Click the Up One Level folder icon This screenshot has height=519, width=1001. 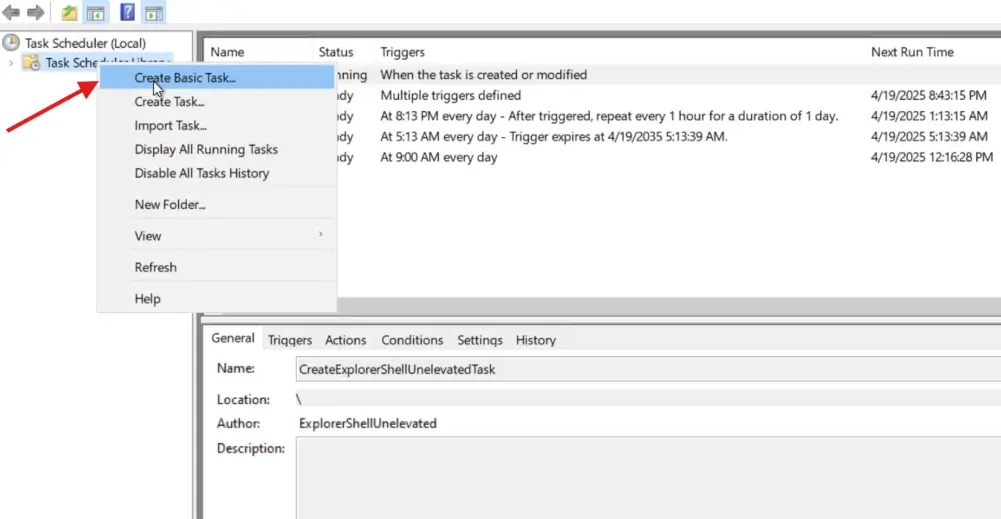pos(69,13)
